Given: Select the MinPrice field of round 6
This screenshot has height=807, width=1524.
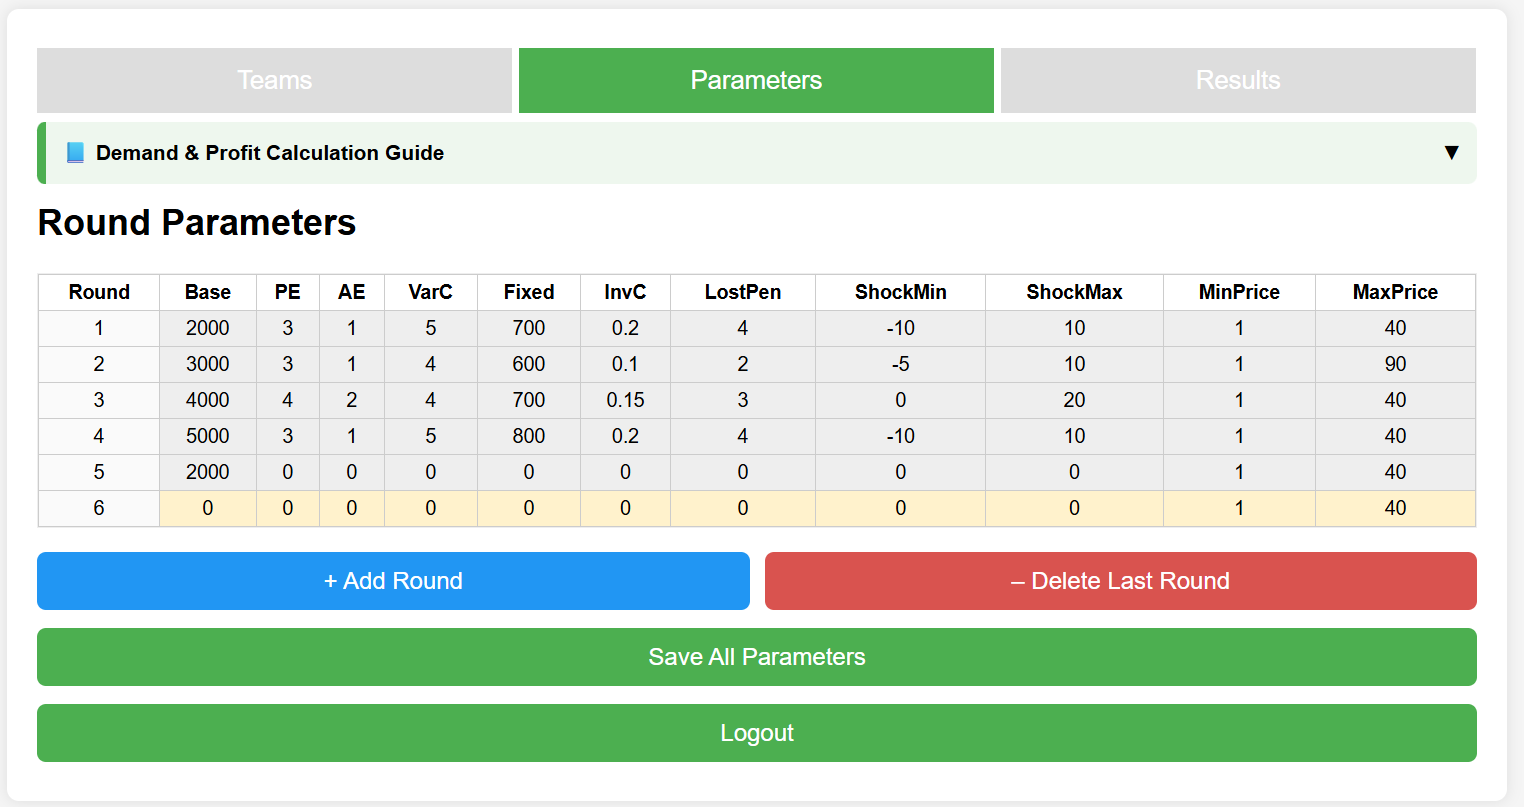Looking at the screenshot, I should (1239, 508).
